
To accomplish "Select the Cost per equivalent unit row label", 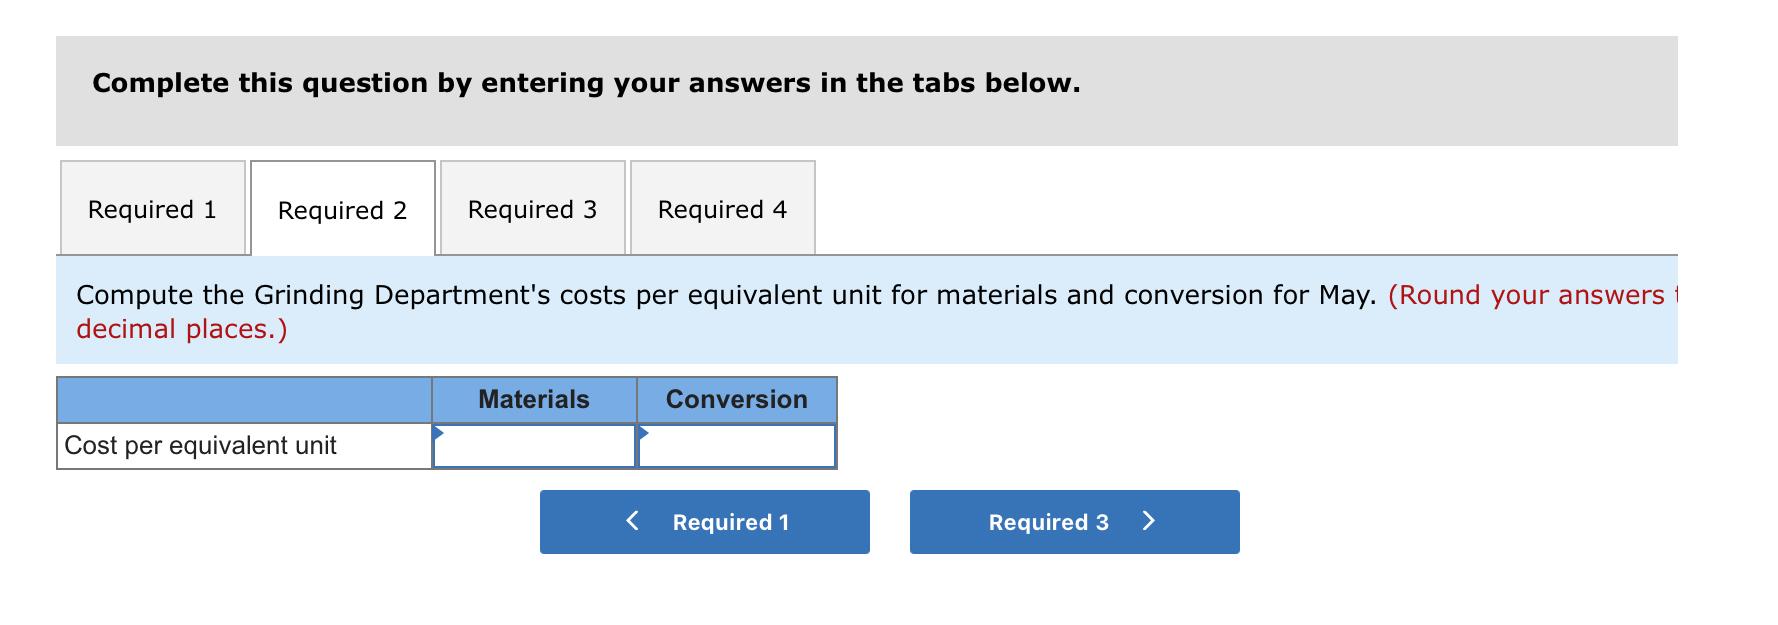I will pos(200,446).
